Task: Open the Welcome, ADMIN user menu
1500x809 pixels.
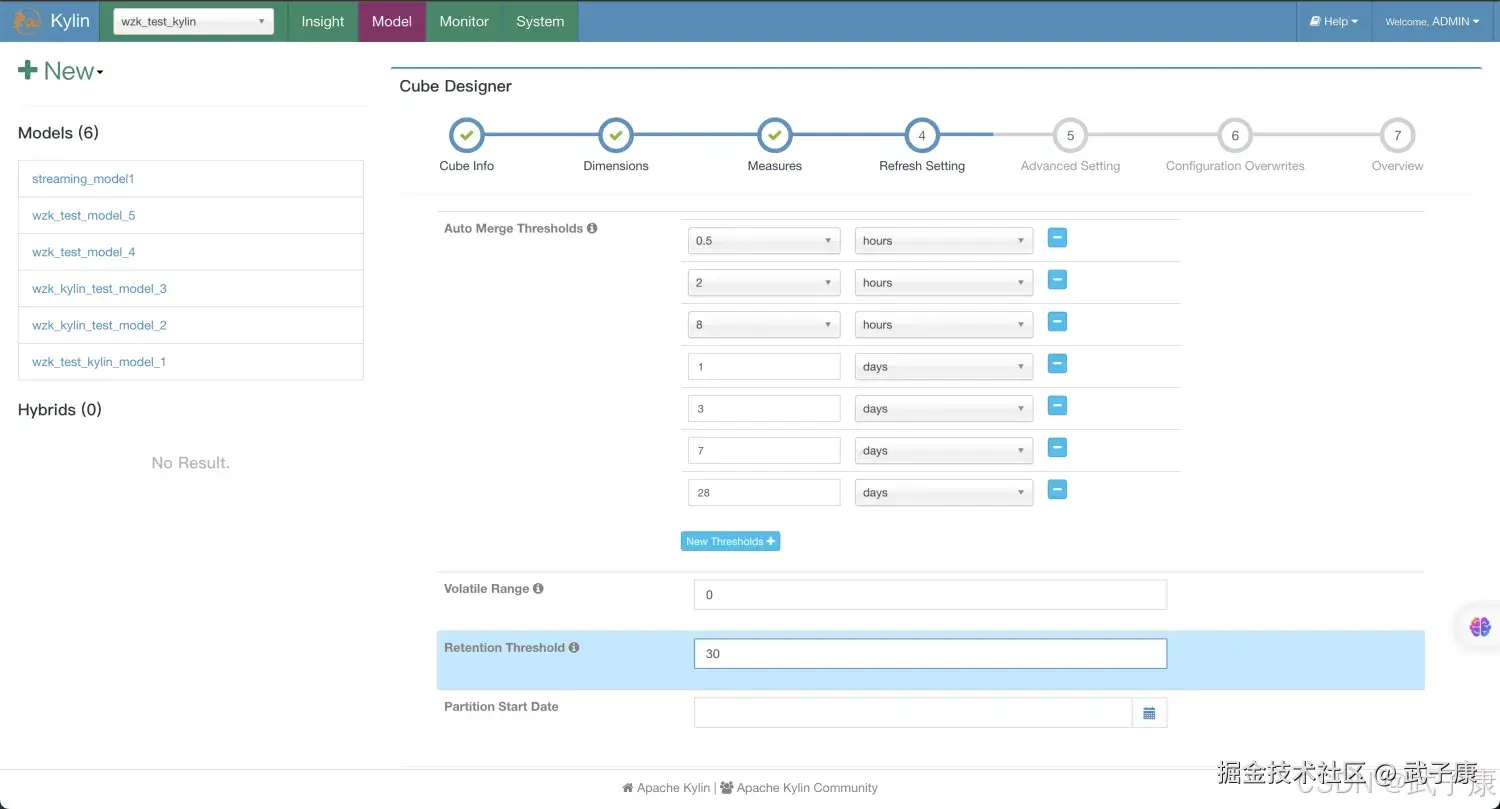Action: tap(1432, 21)
